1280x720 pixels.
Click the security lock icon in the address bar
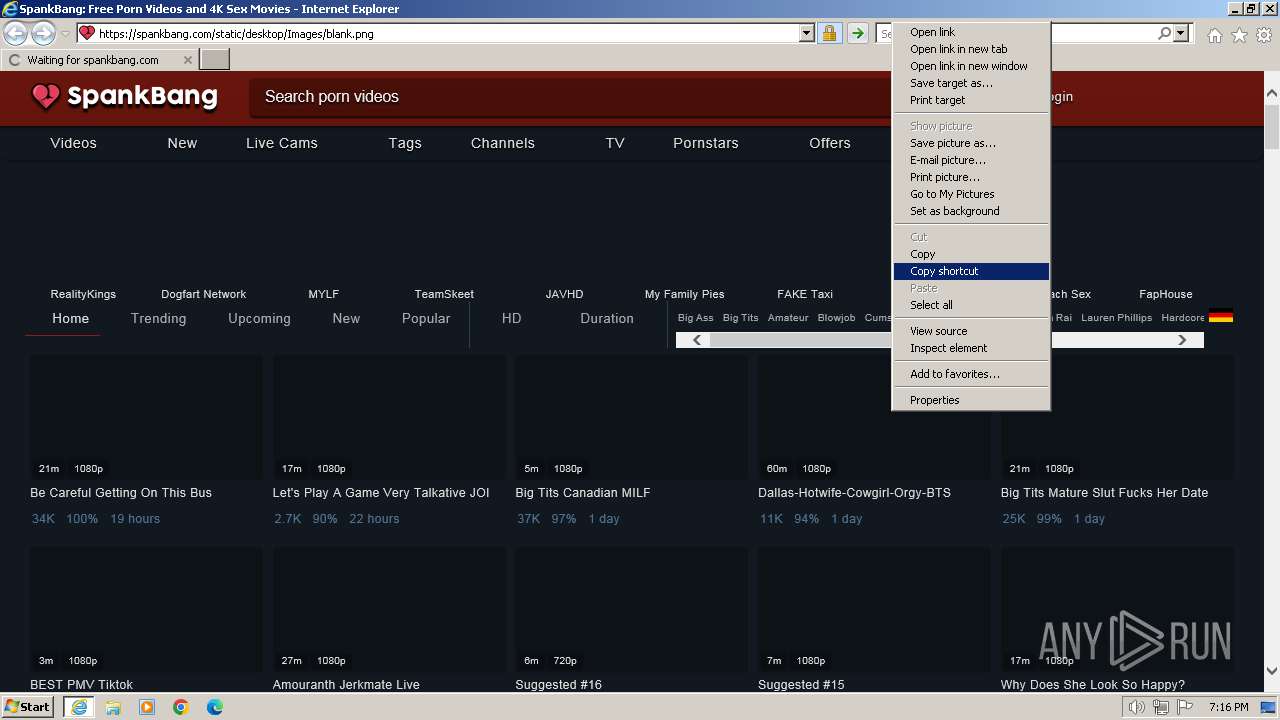(x=829, y=33)
